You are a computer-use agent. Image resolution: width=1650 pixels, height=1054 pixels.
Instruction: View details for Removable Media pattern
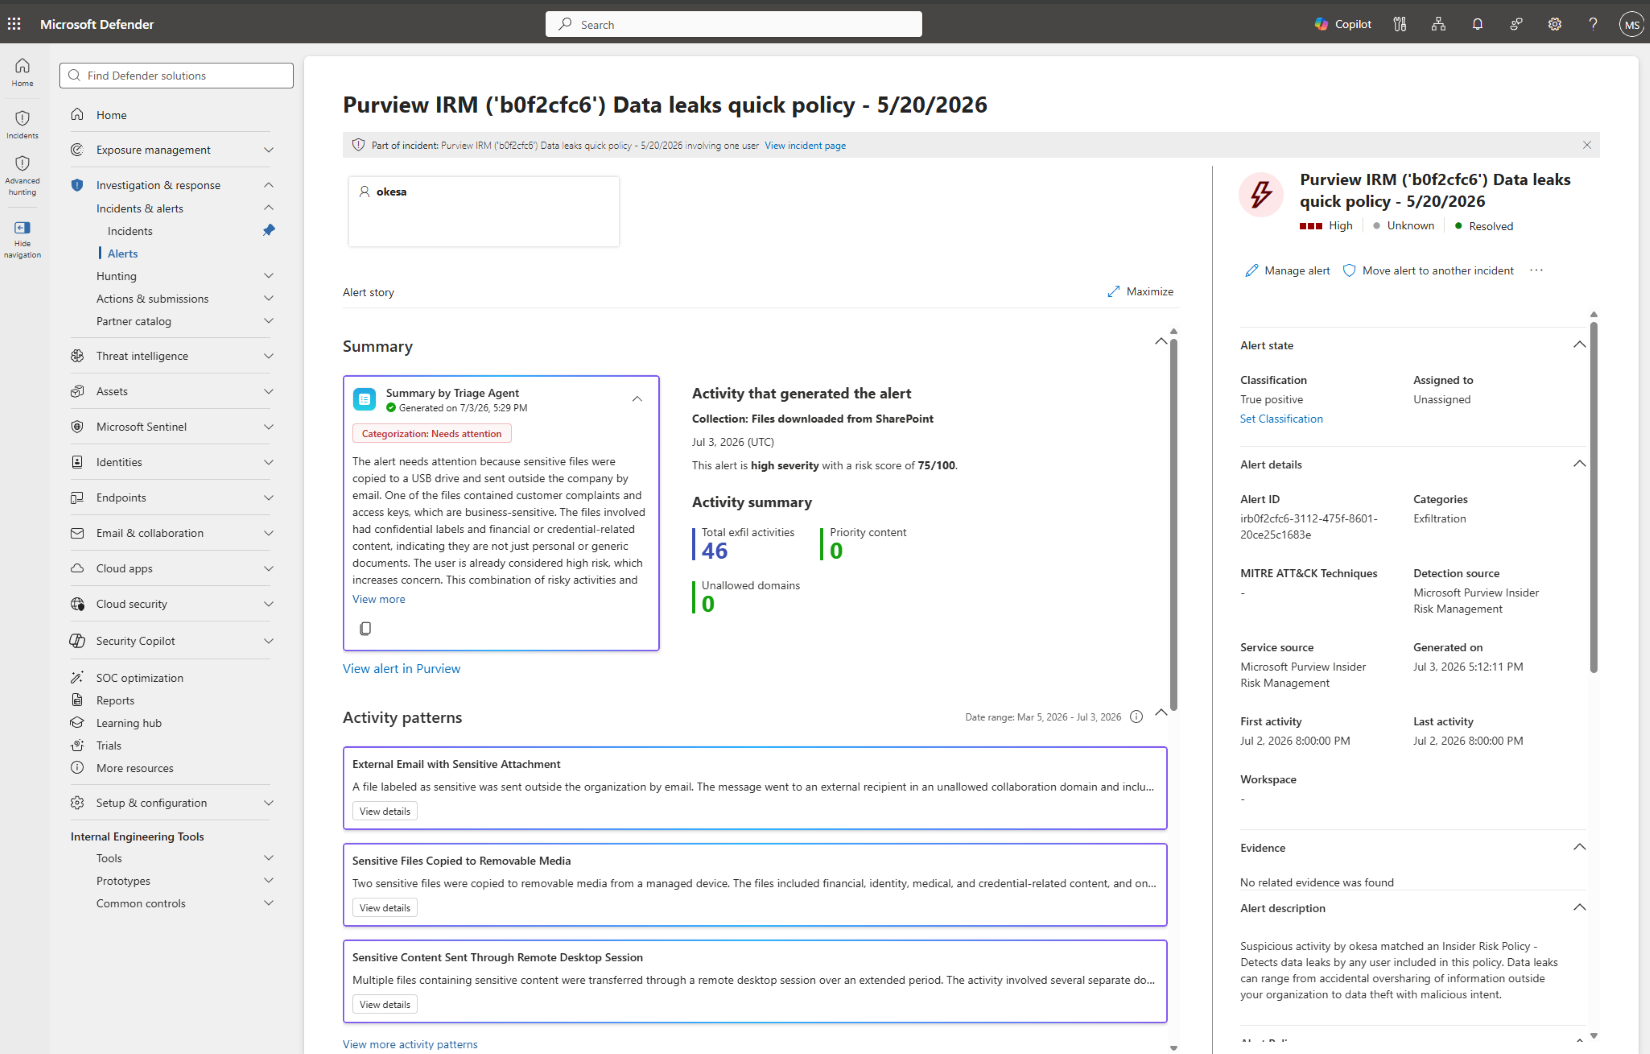[385, 908]
